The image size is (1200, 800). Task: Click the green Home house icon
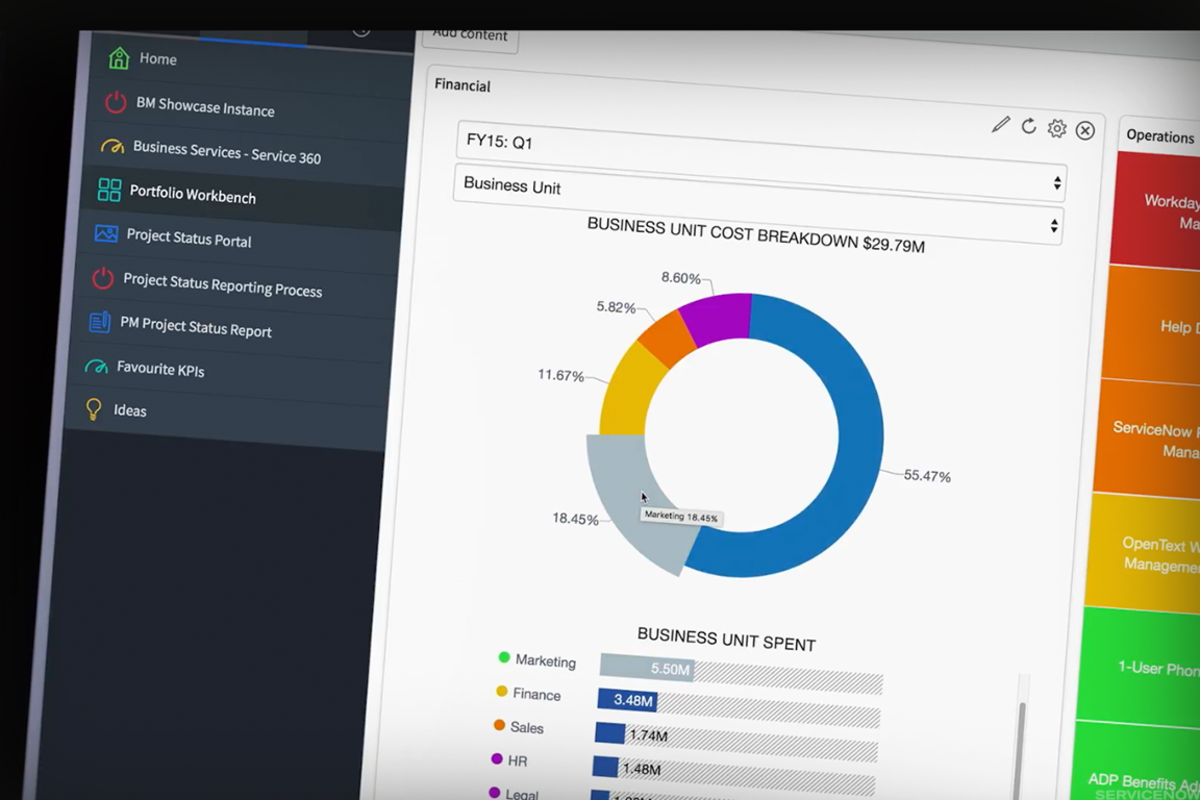119,57
